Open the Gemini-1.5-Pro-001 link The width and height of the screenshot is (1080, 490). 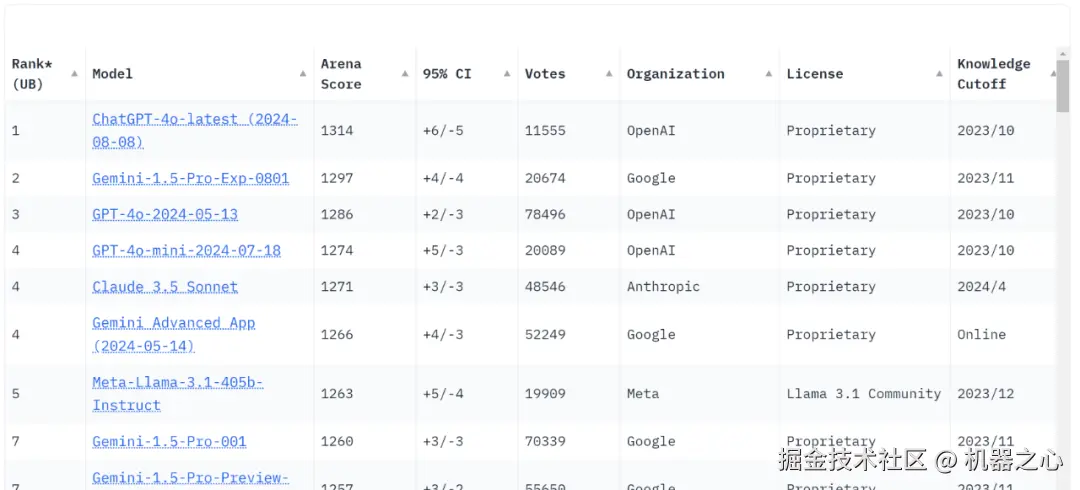169,441
